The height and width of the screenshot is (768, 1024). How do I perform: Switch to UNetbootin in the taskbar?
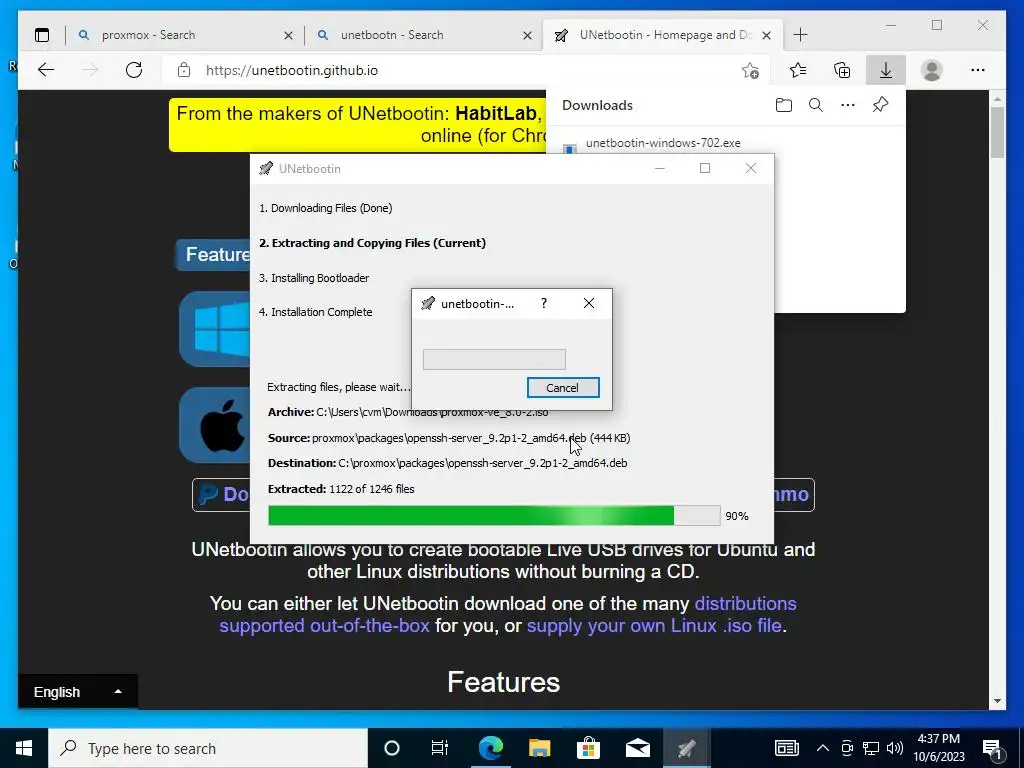tap(686, 748)
